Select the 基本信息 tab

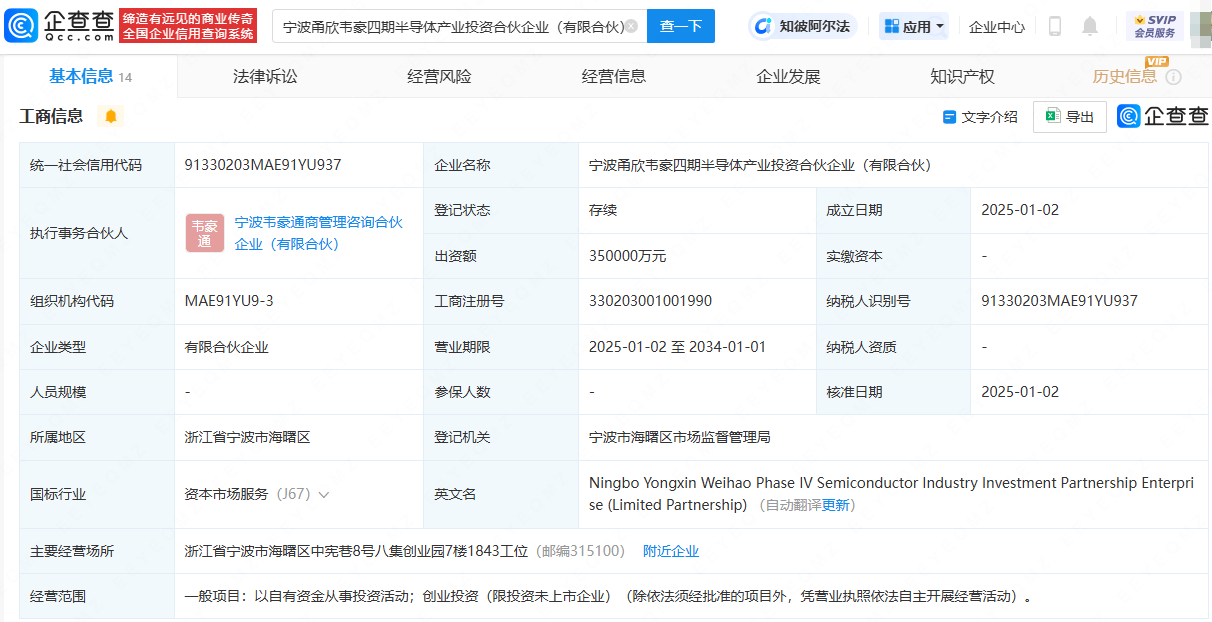tap(90, 77)
